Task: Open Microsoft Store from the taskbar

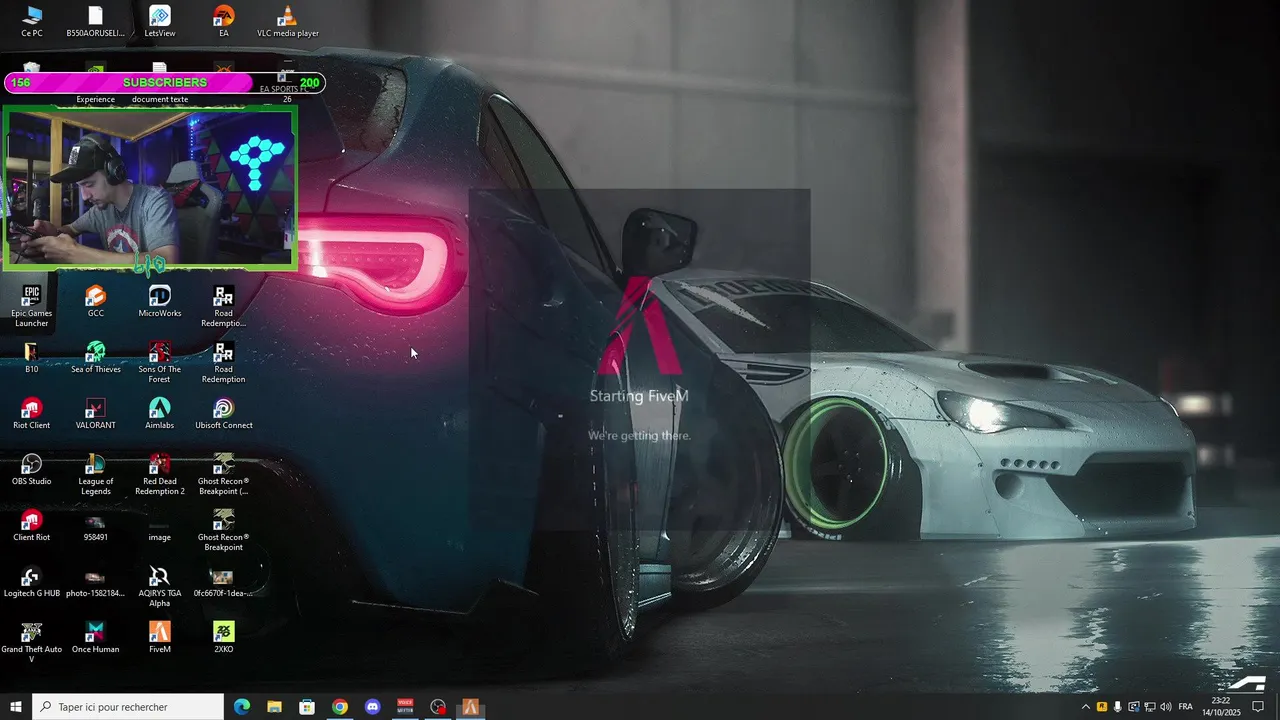Action: (307, 707)
